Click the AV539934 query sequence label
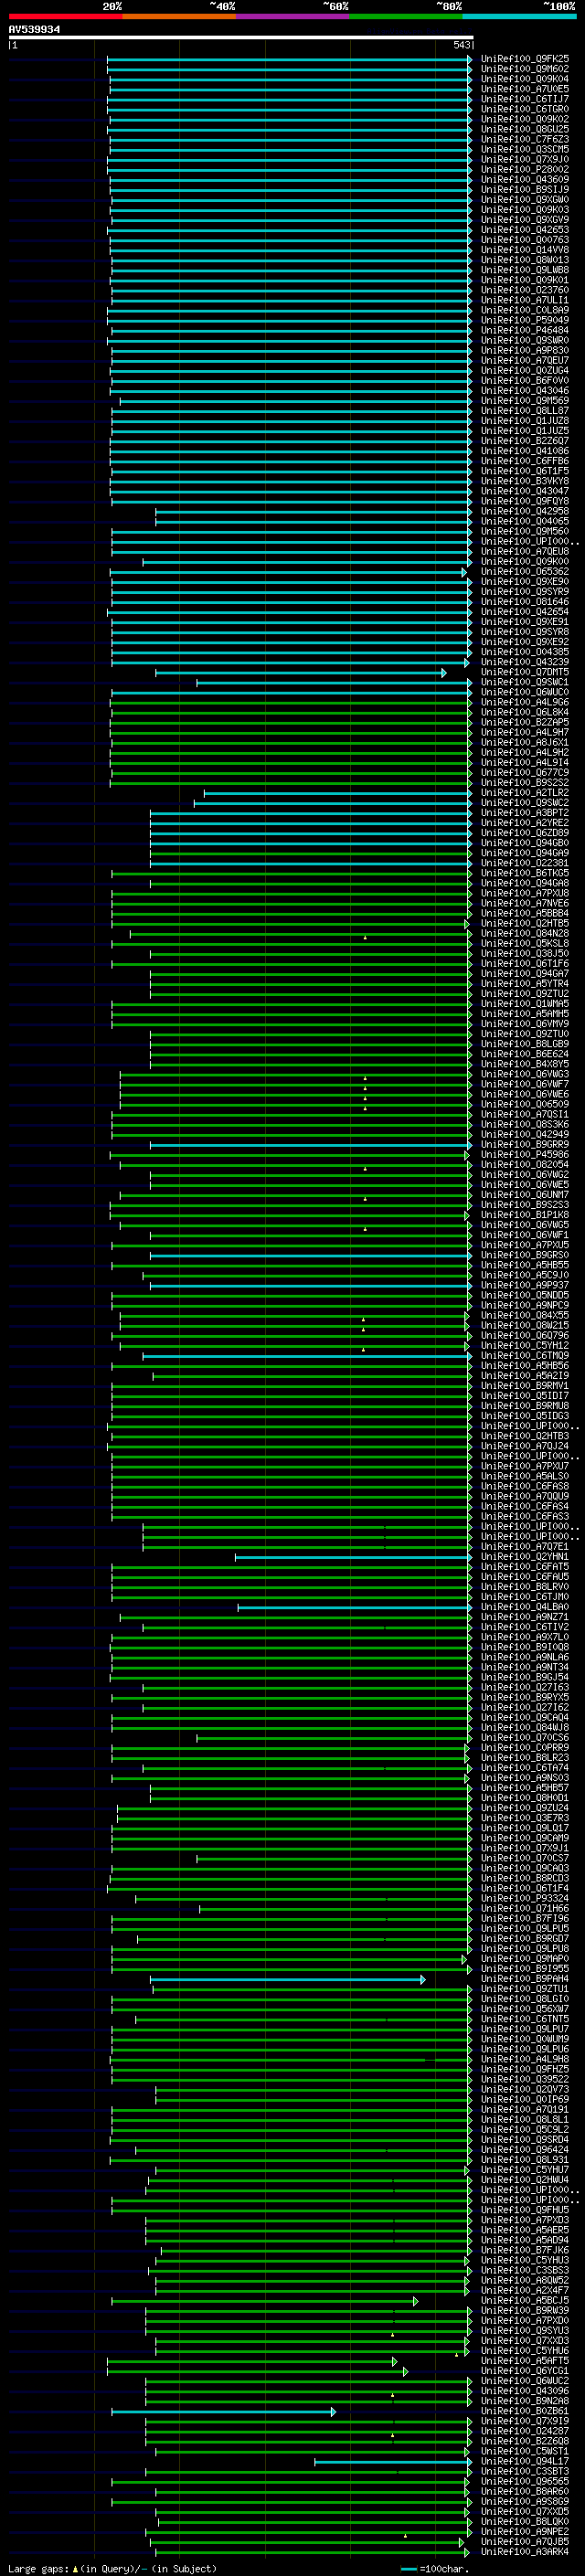Screen dimensions: 585x2576 (x=34, y=30)
